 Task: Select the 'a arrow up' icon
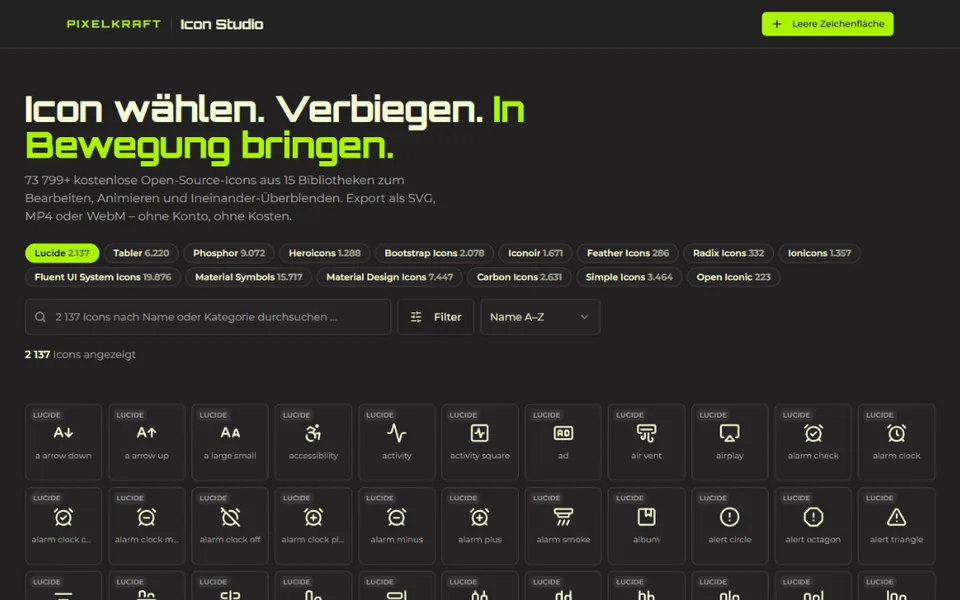coord(146,442)
